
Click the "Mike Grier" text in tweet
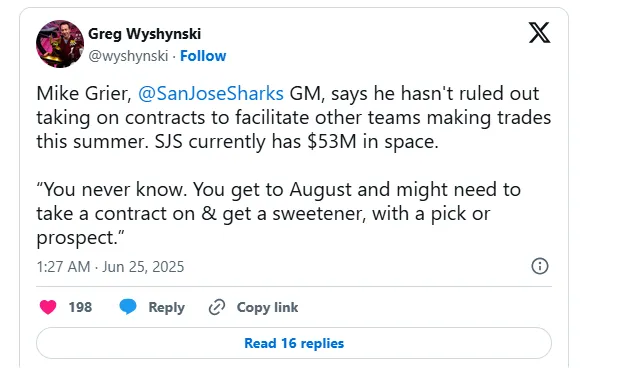84,94
